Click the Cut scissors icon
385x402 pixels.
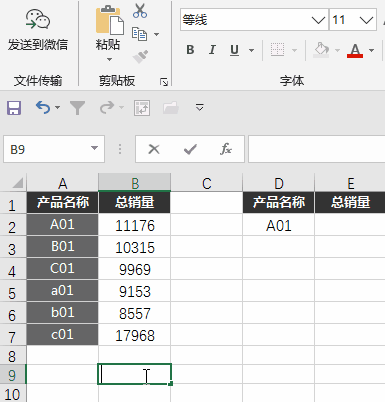tap(140, 11)
